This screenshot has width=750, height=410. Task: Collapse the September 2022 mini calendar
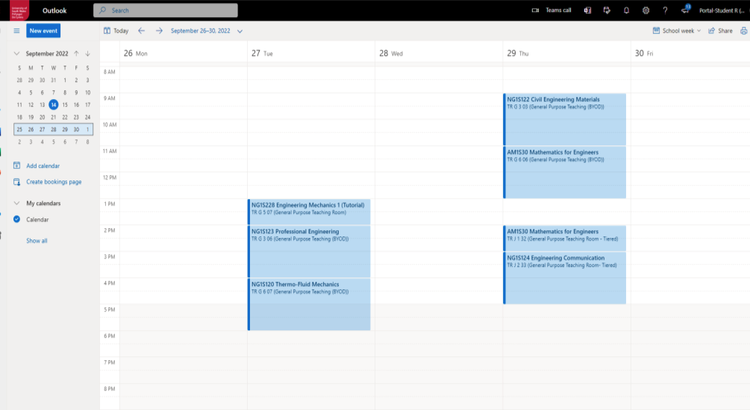point(17,53)
